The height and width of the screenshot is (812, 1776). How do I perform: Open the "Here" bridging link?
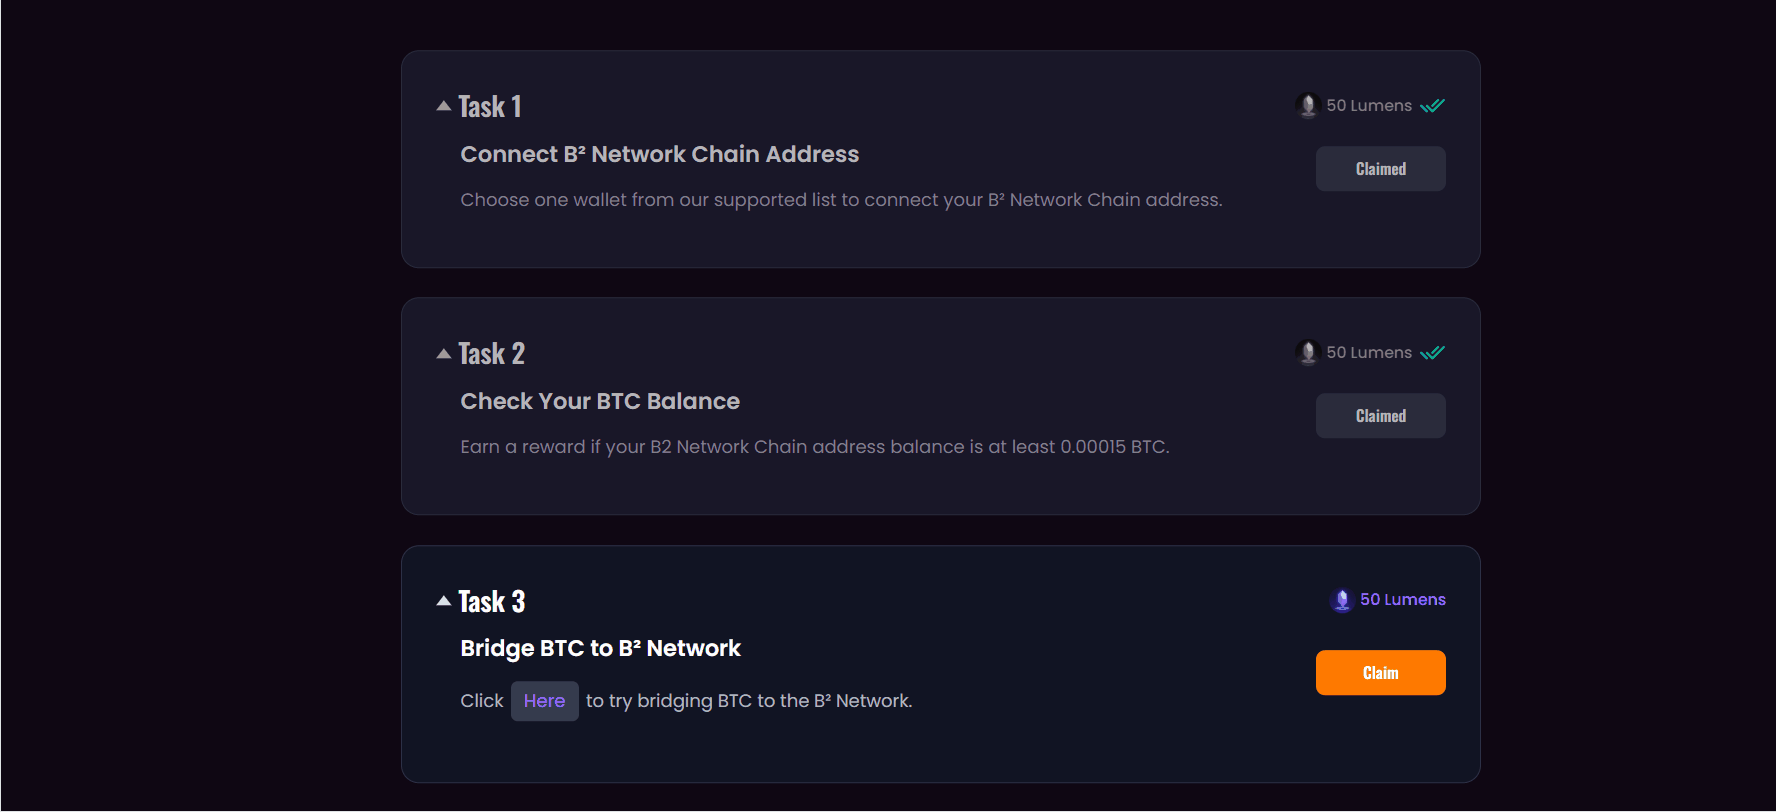pos(544,701)
